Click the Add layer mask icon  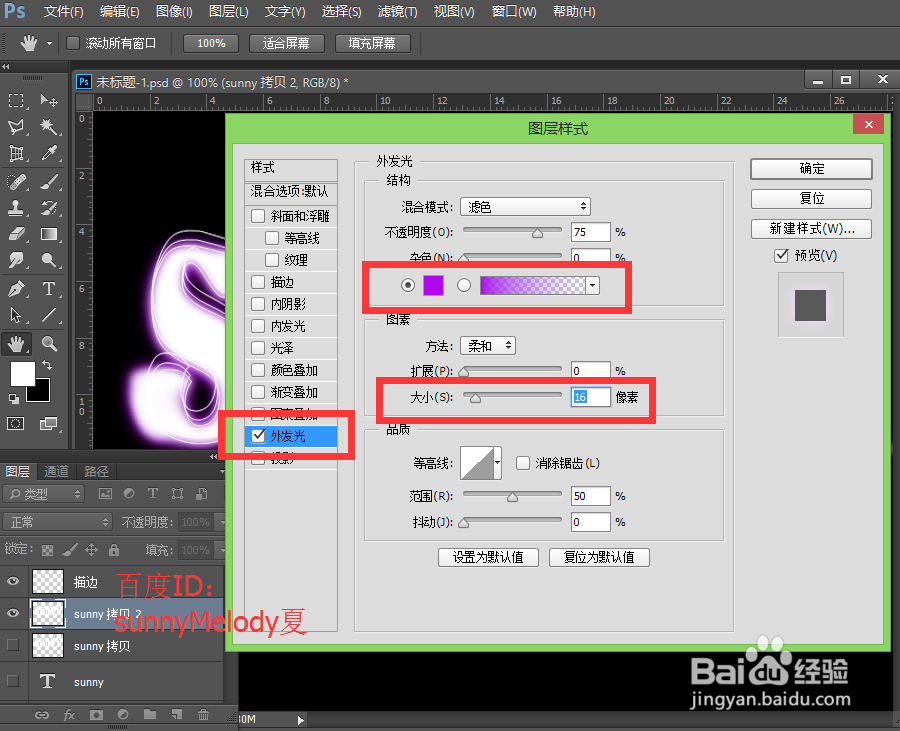97,714
